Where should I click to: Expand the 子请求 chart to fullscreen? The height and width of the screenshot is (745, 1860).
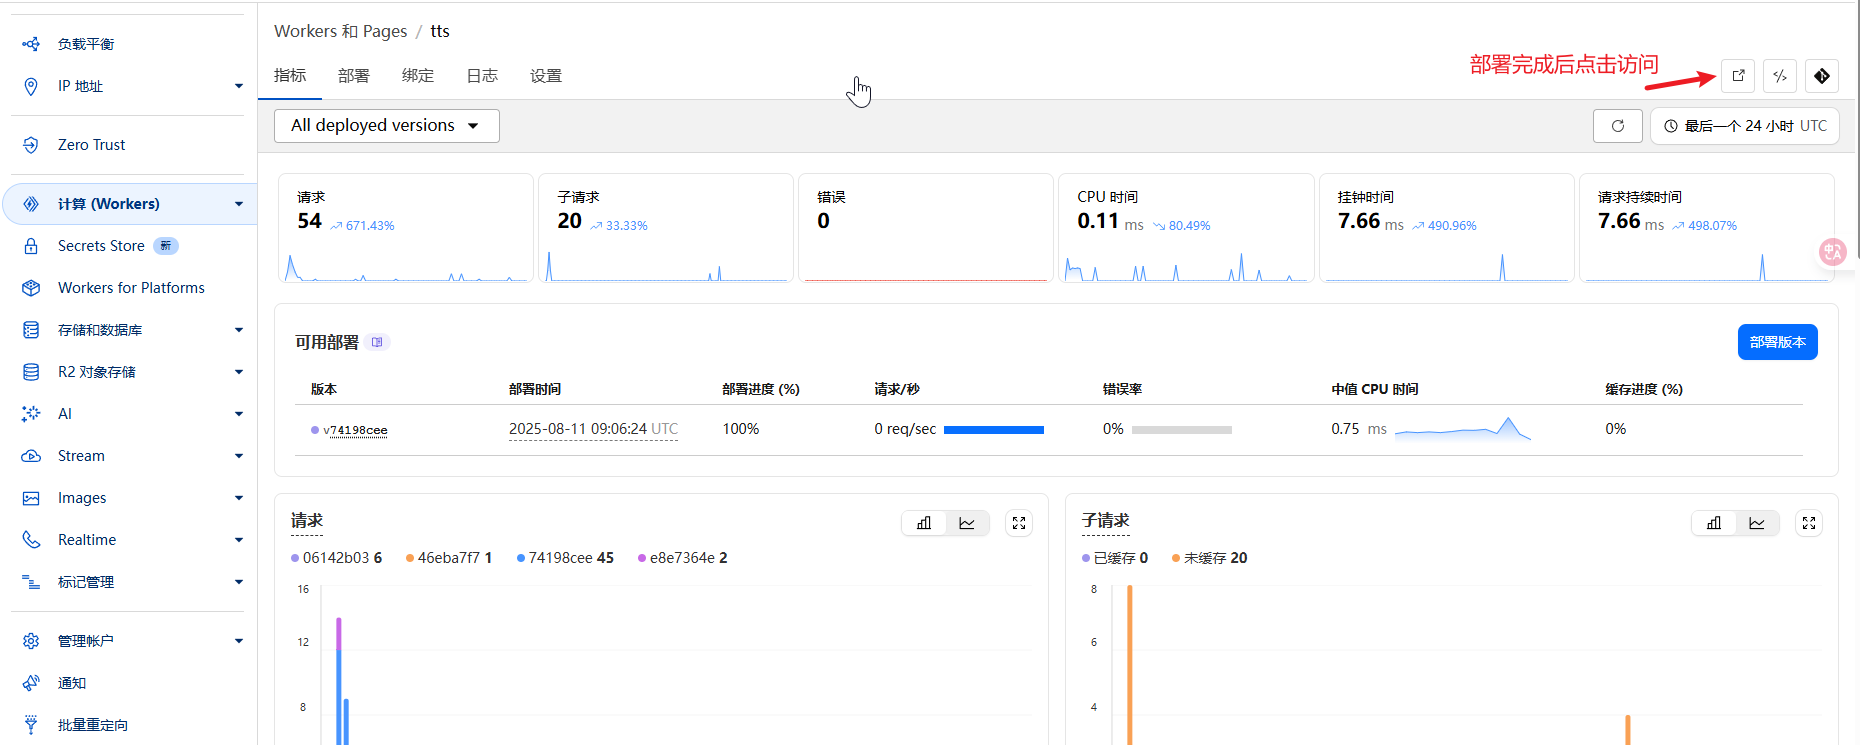coord(1809,523)
